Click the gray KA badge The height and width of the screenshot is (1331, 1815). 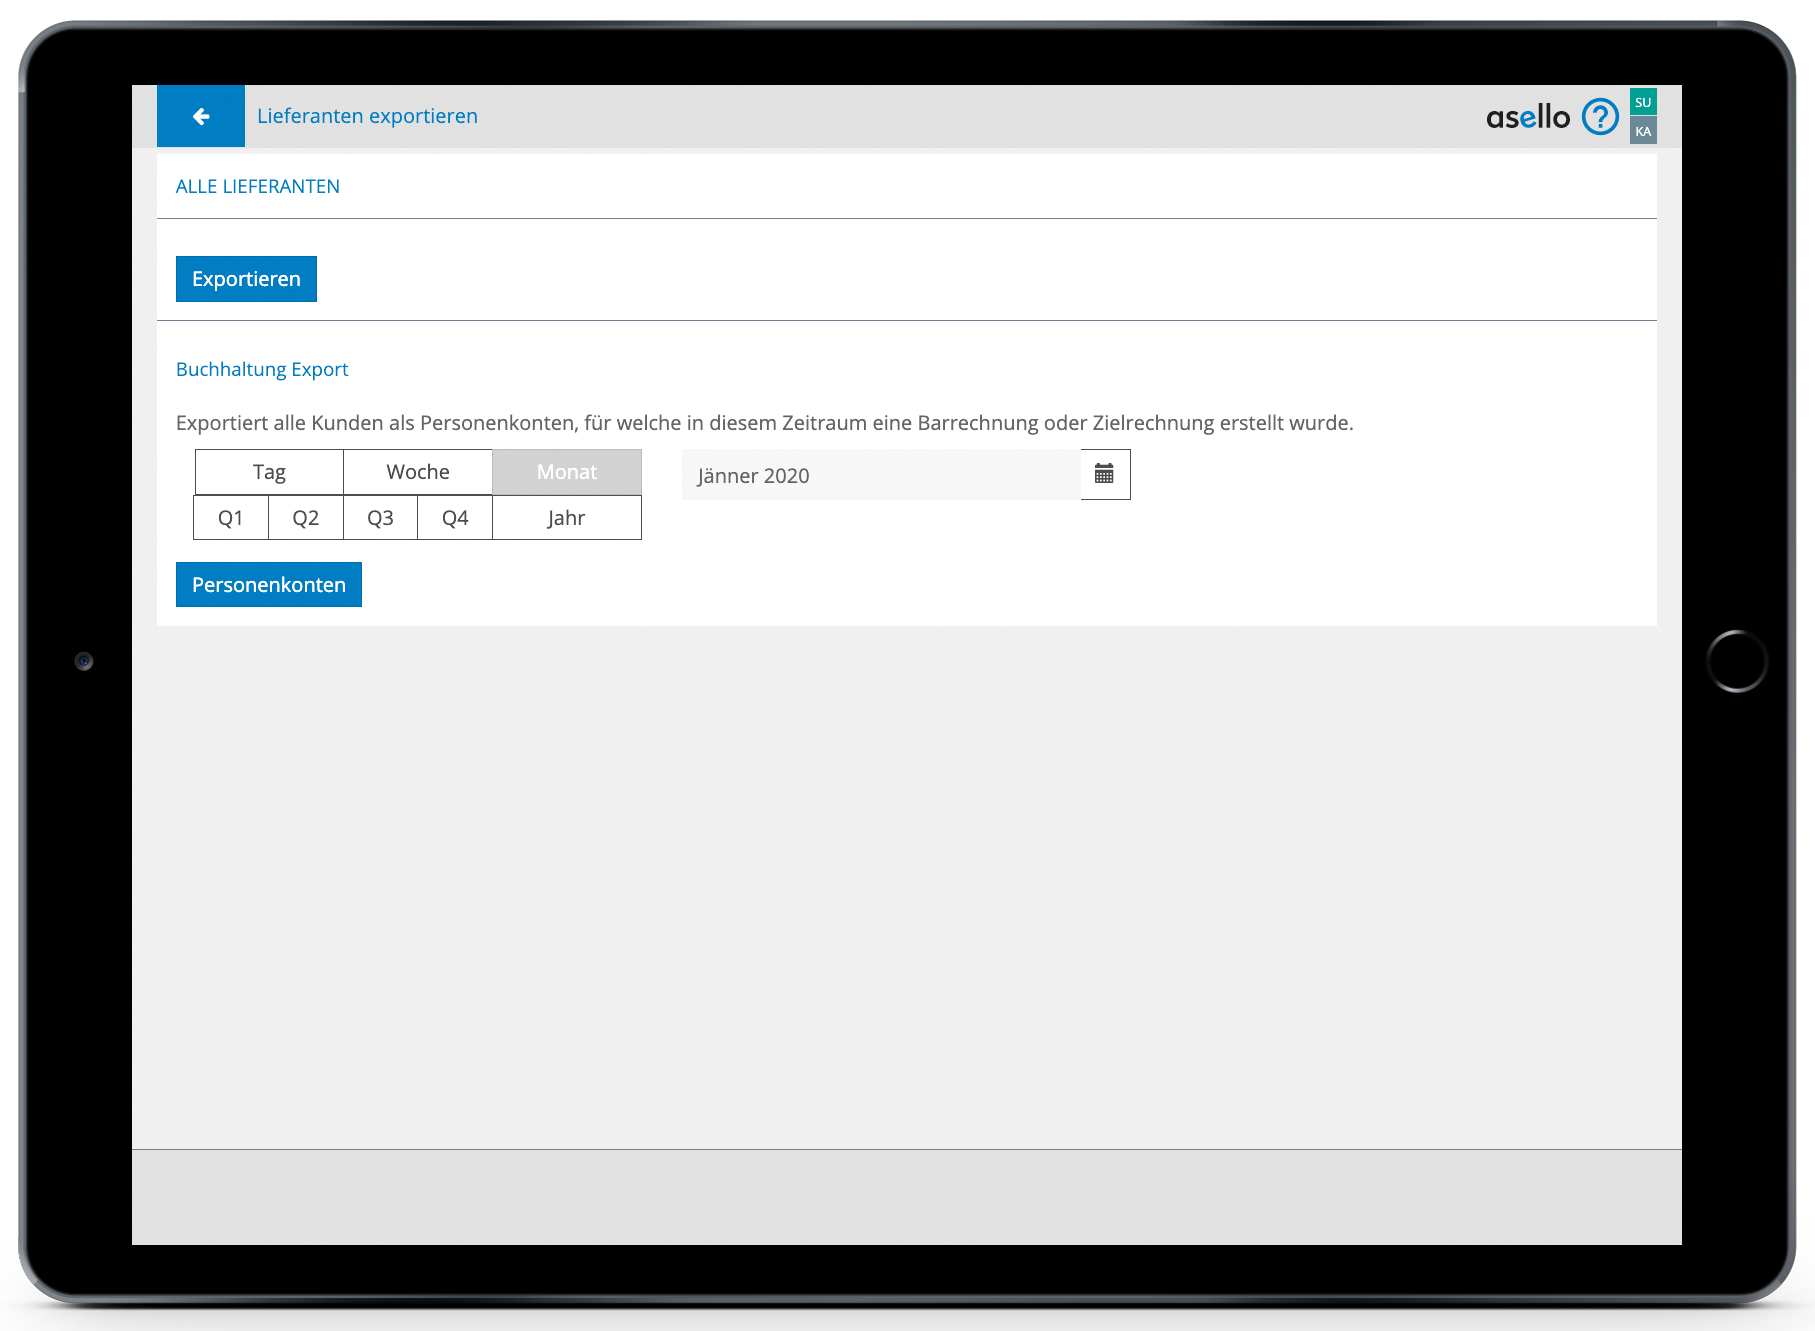tap(1643, 131)
